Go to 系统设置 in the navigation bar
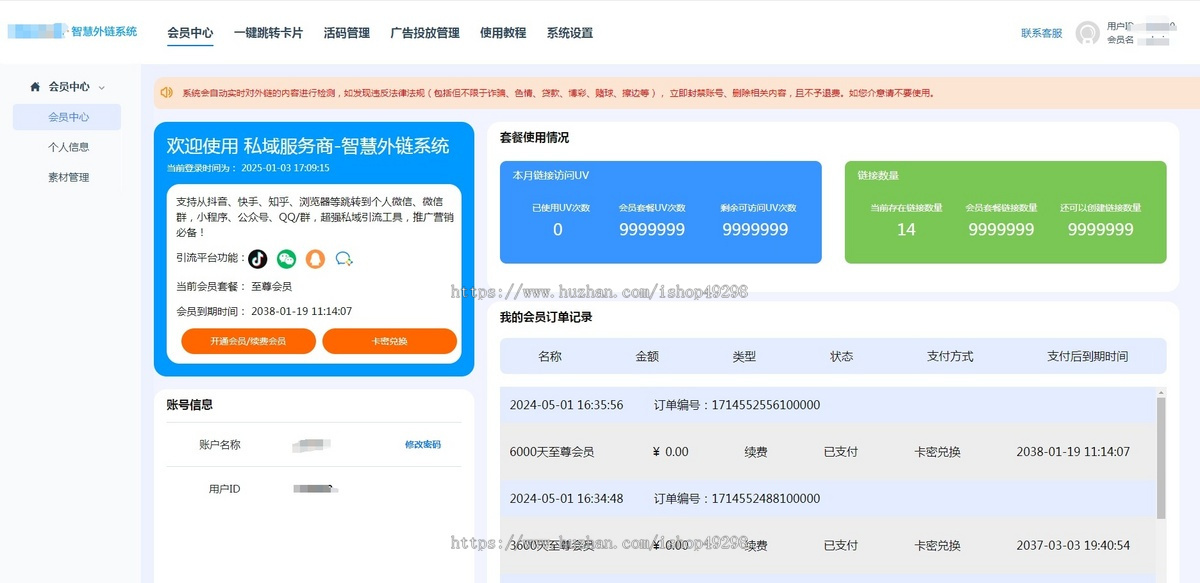Screen dimensions: 1200x583 [x=568, y=33]
